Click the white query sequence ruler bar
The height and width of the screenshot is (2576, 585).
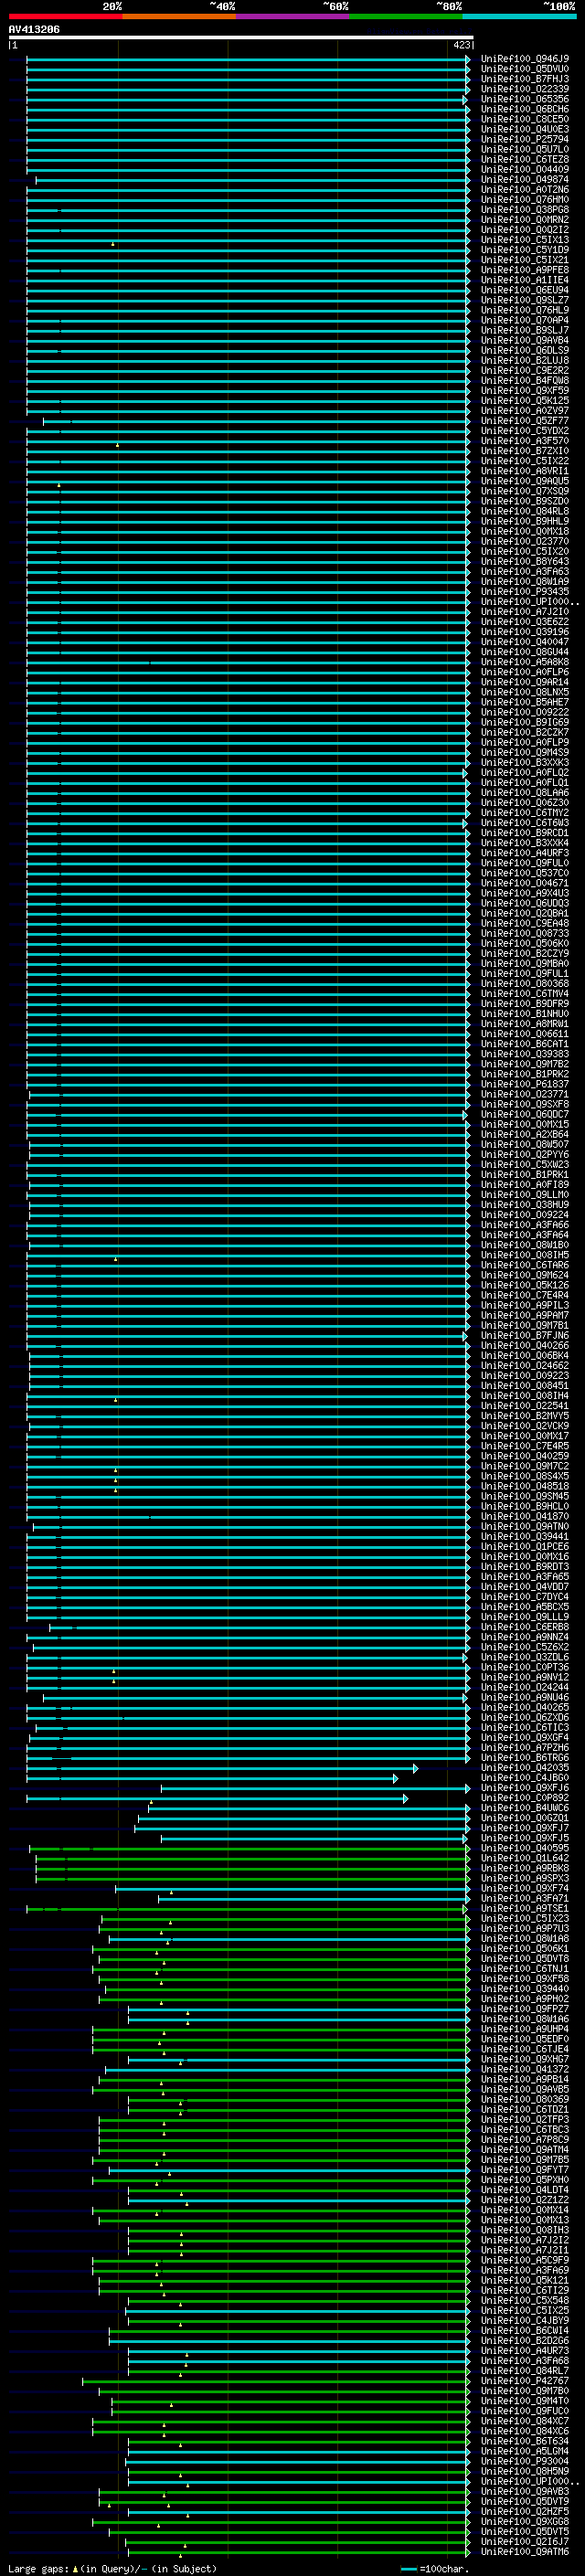click(x=241, y=38)
